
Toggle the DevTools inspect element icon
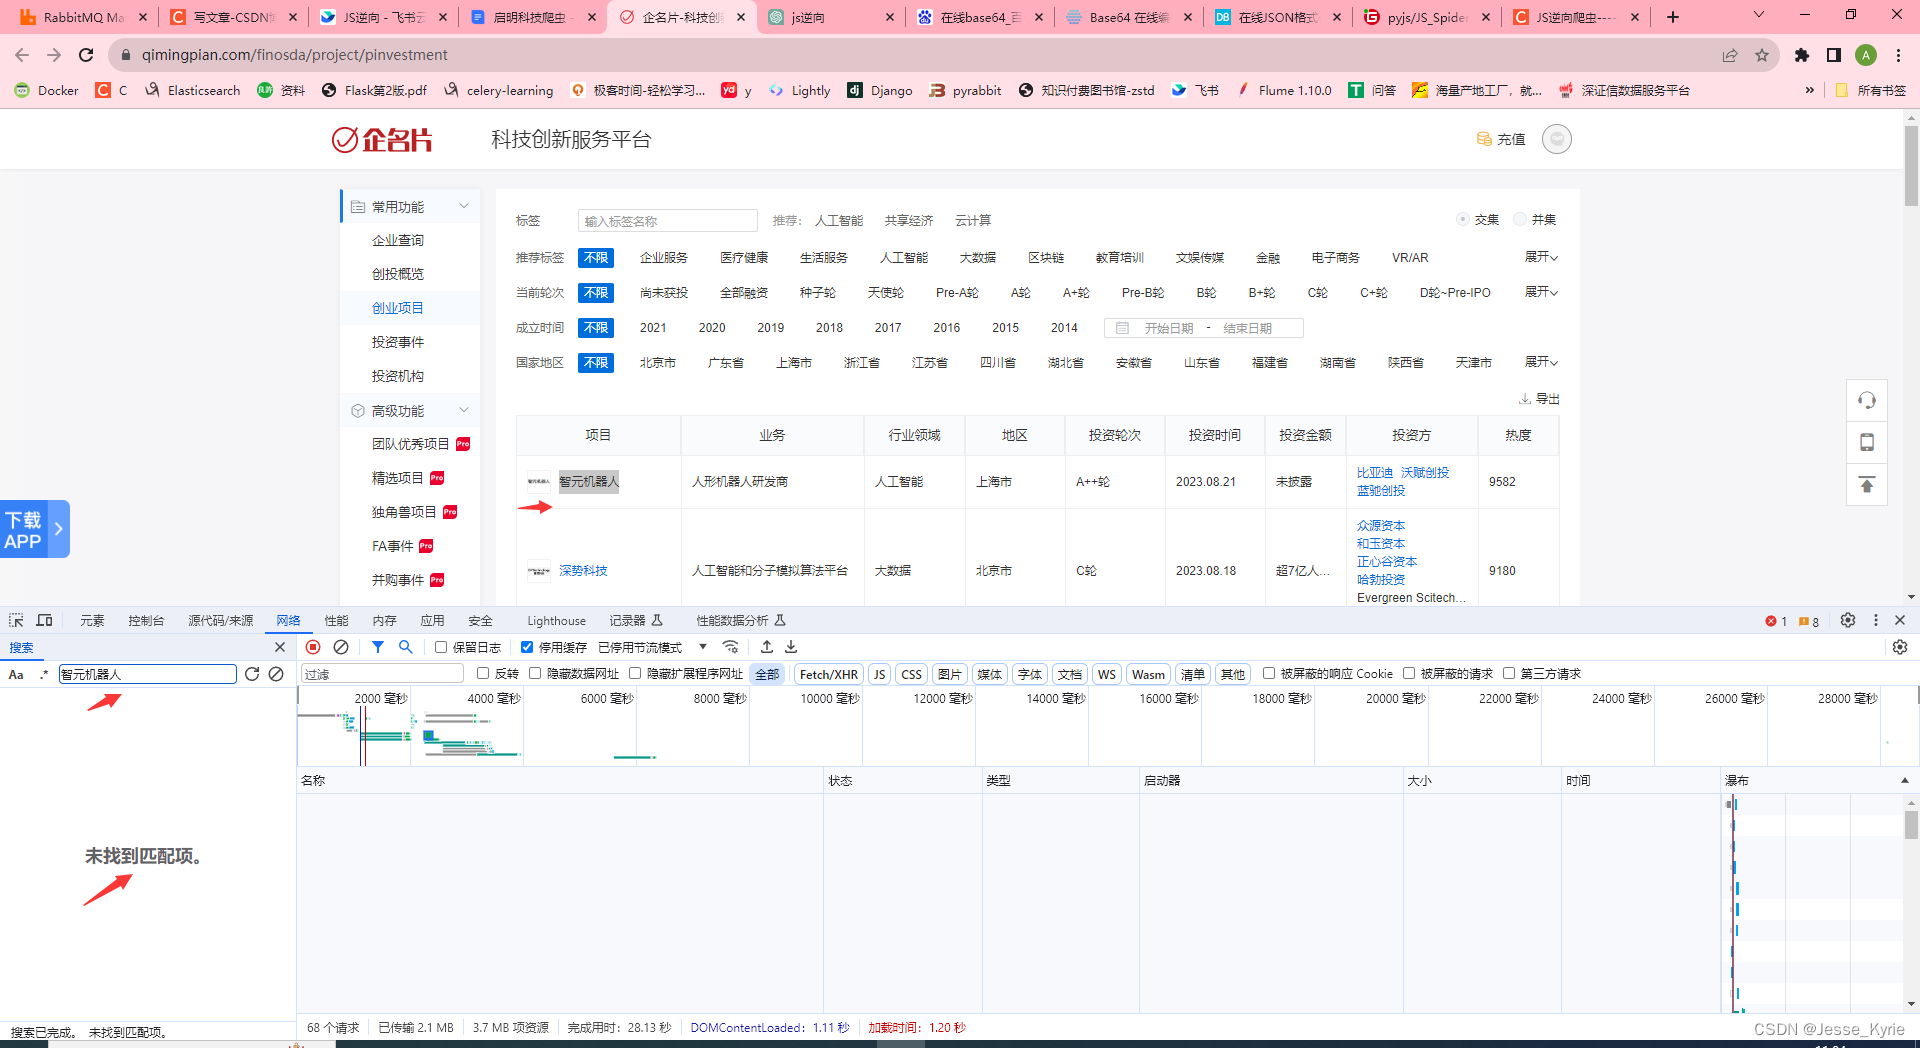(x=16, y=620)
